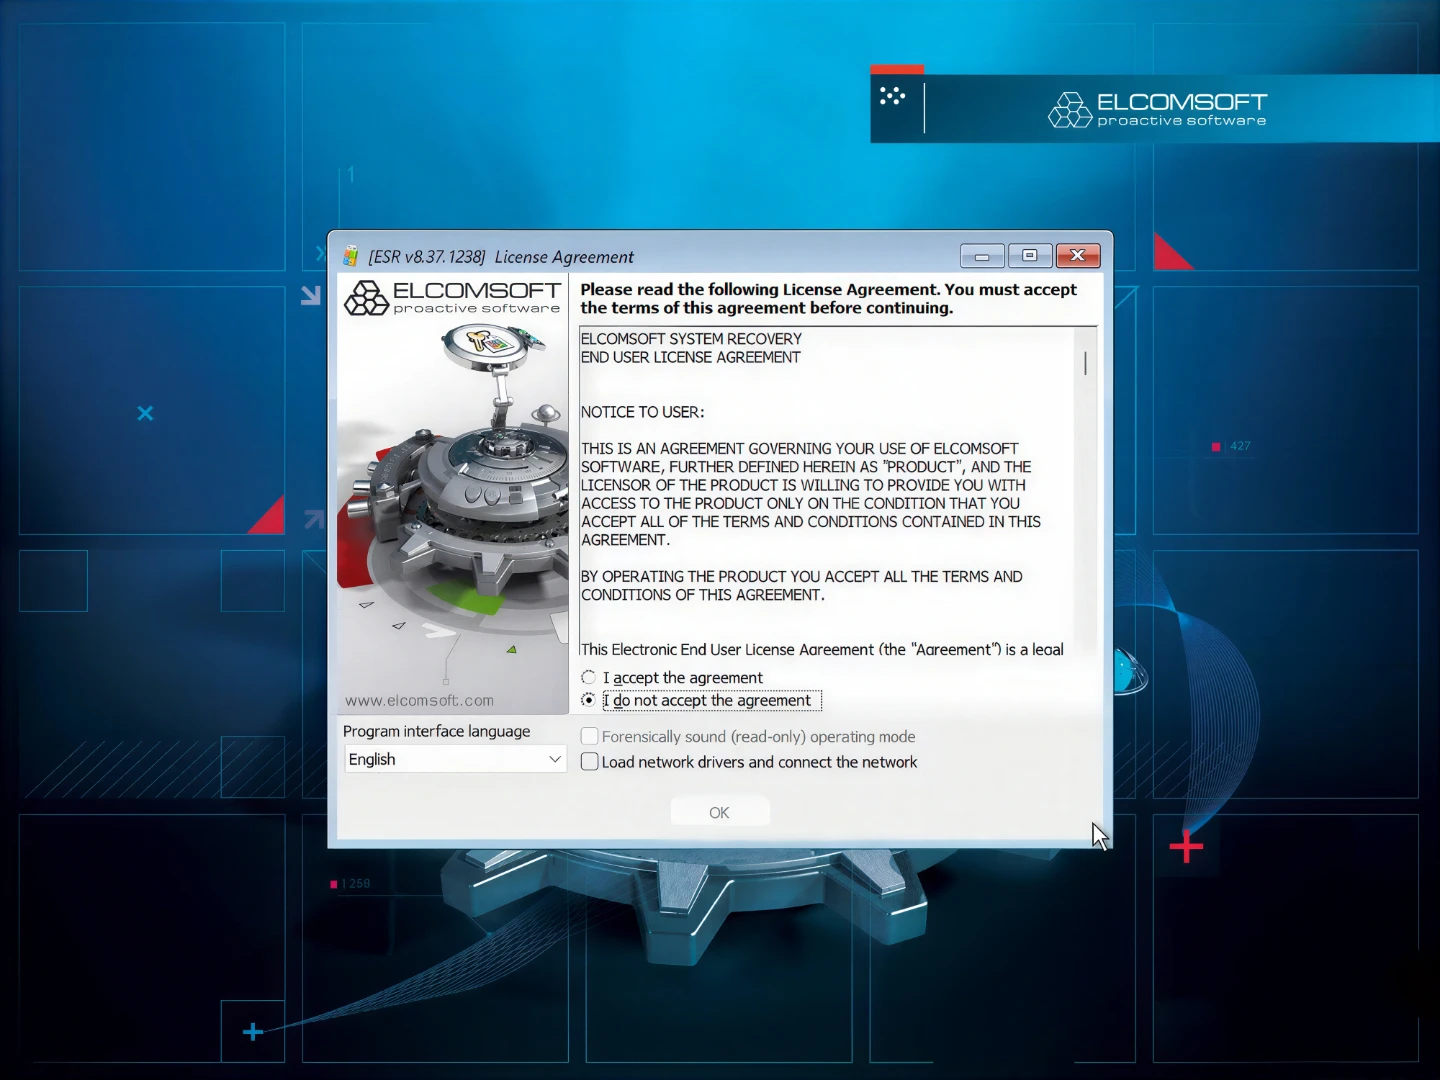Maximize the License Agreement window

(x=1029, y=256)
